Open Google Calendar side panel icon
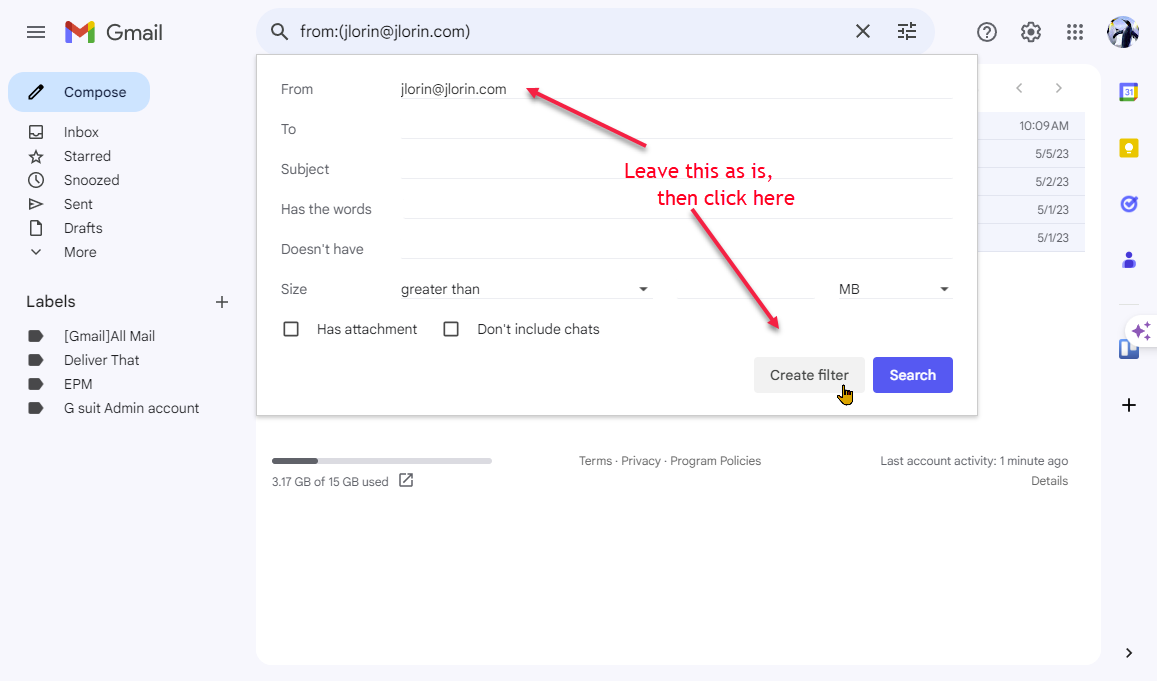The width and height of the screenshot is (1157, 681). [1128, 92]
